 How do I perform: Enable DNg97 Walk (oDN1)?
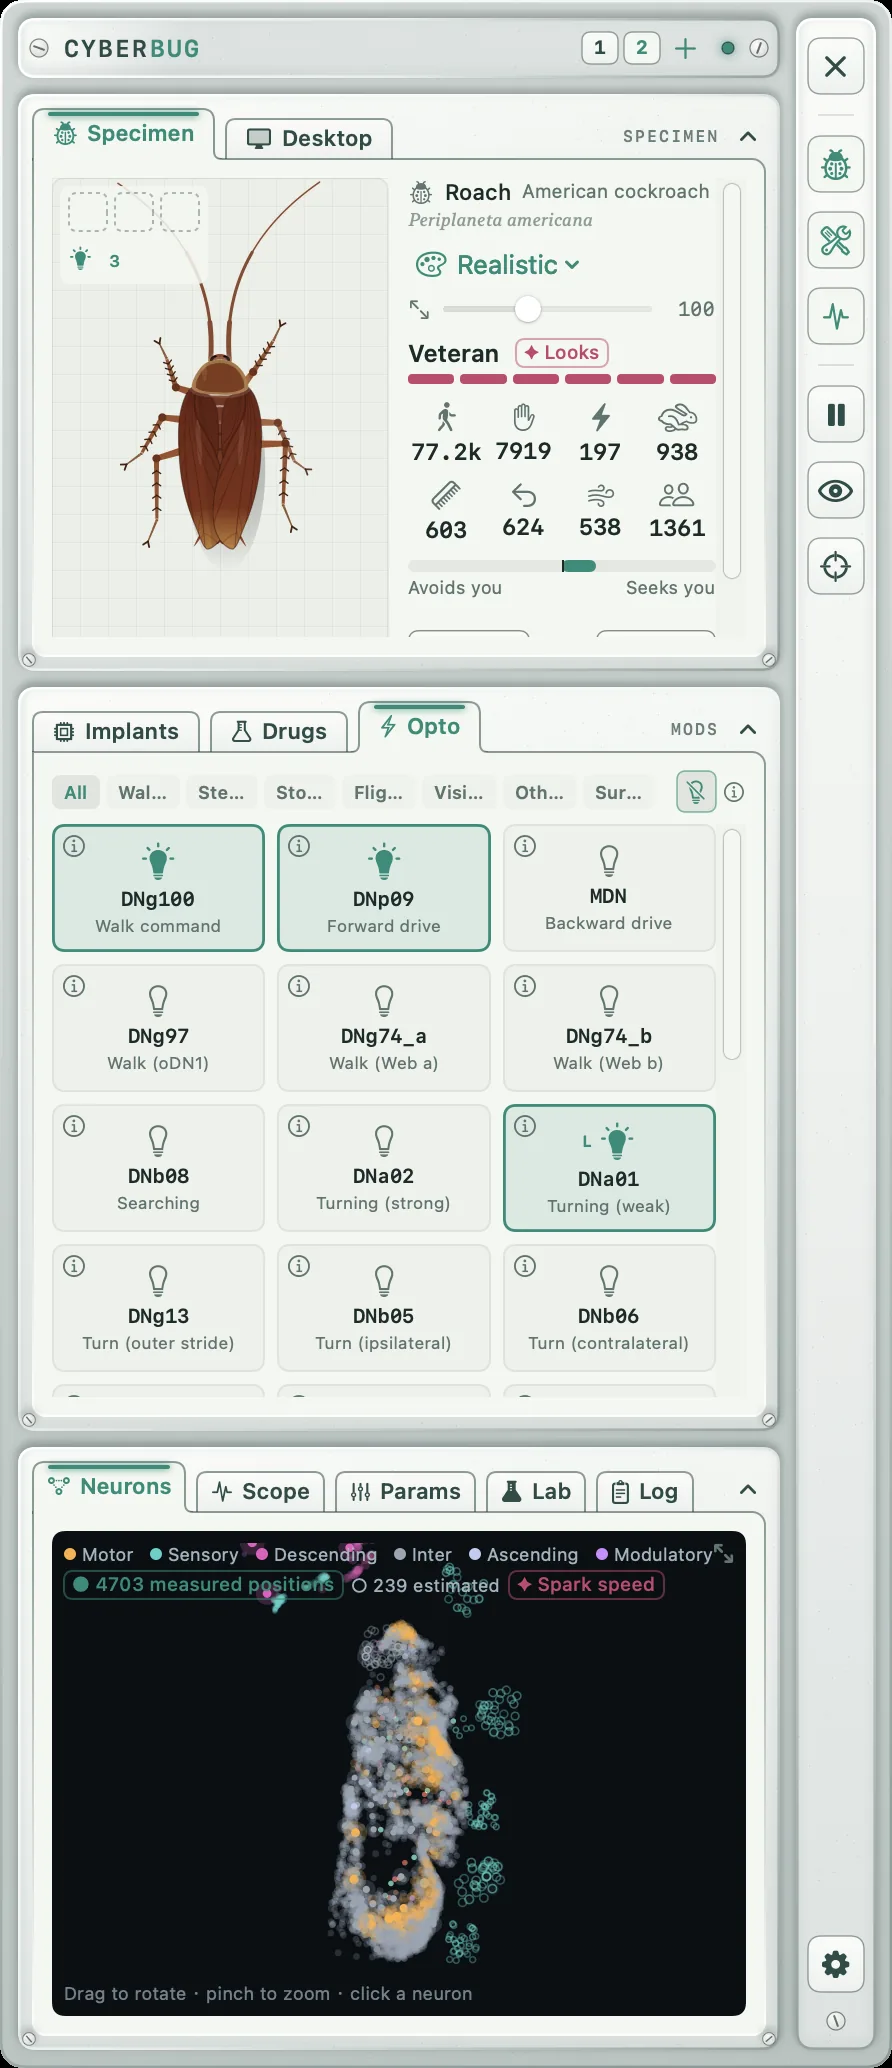[x=158, y=1028]
